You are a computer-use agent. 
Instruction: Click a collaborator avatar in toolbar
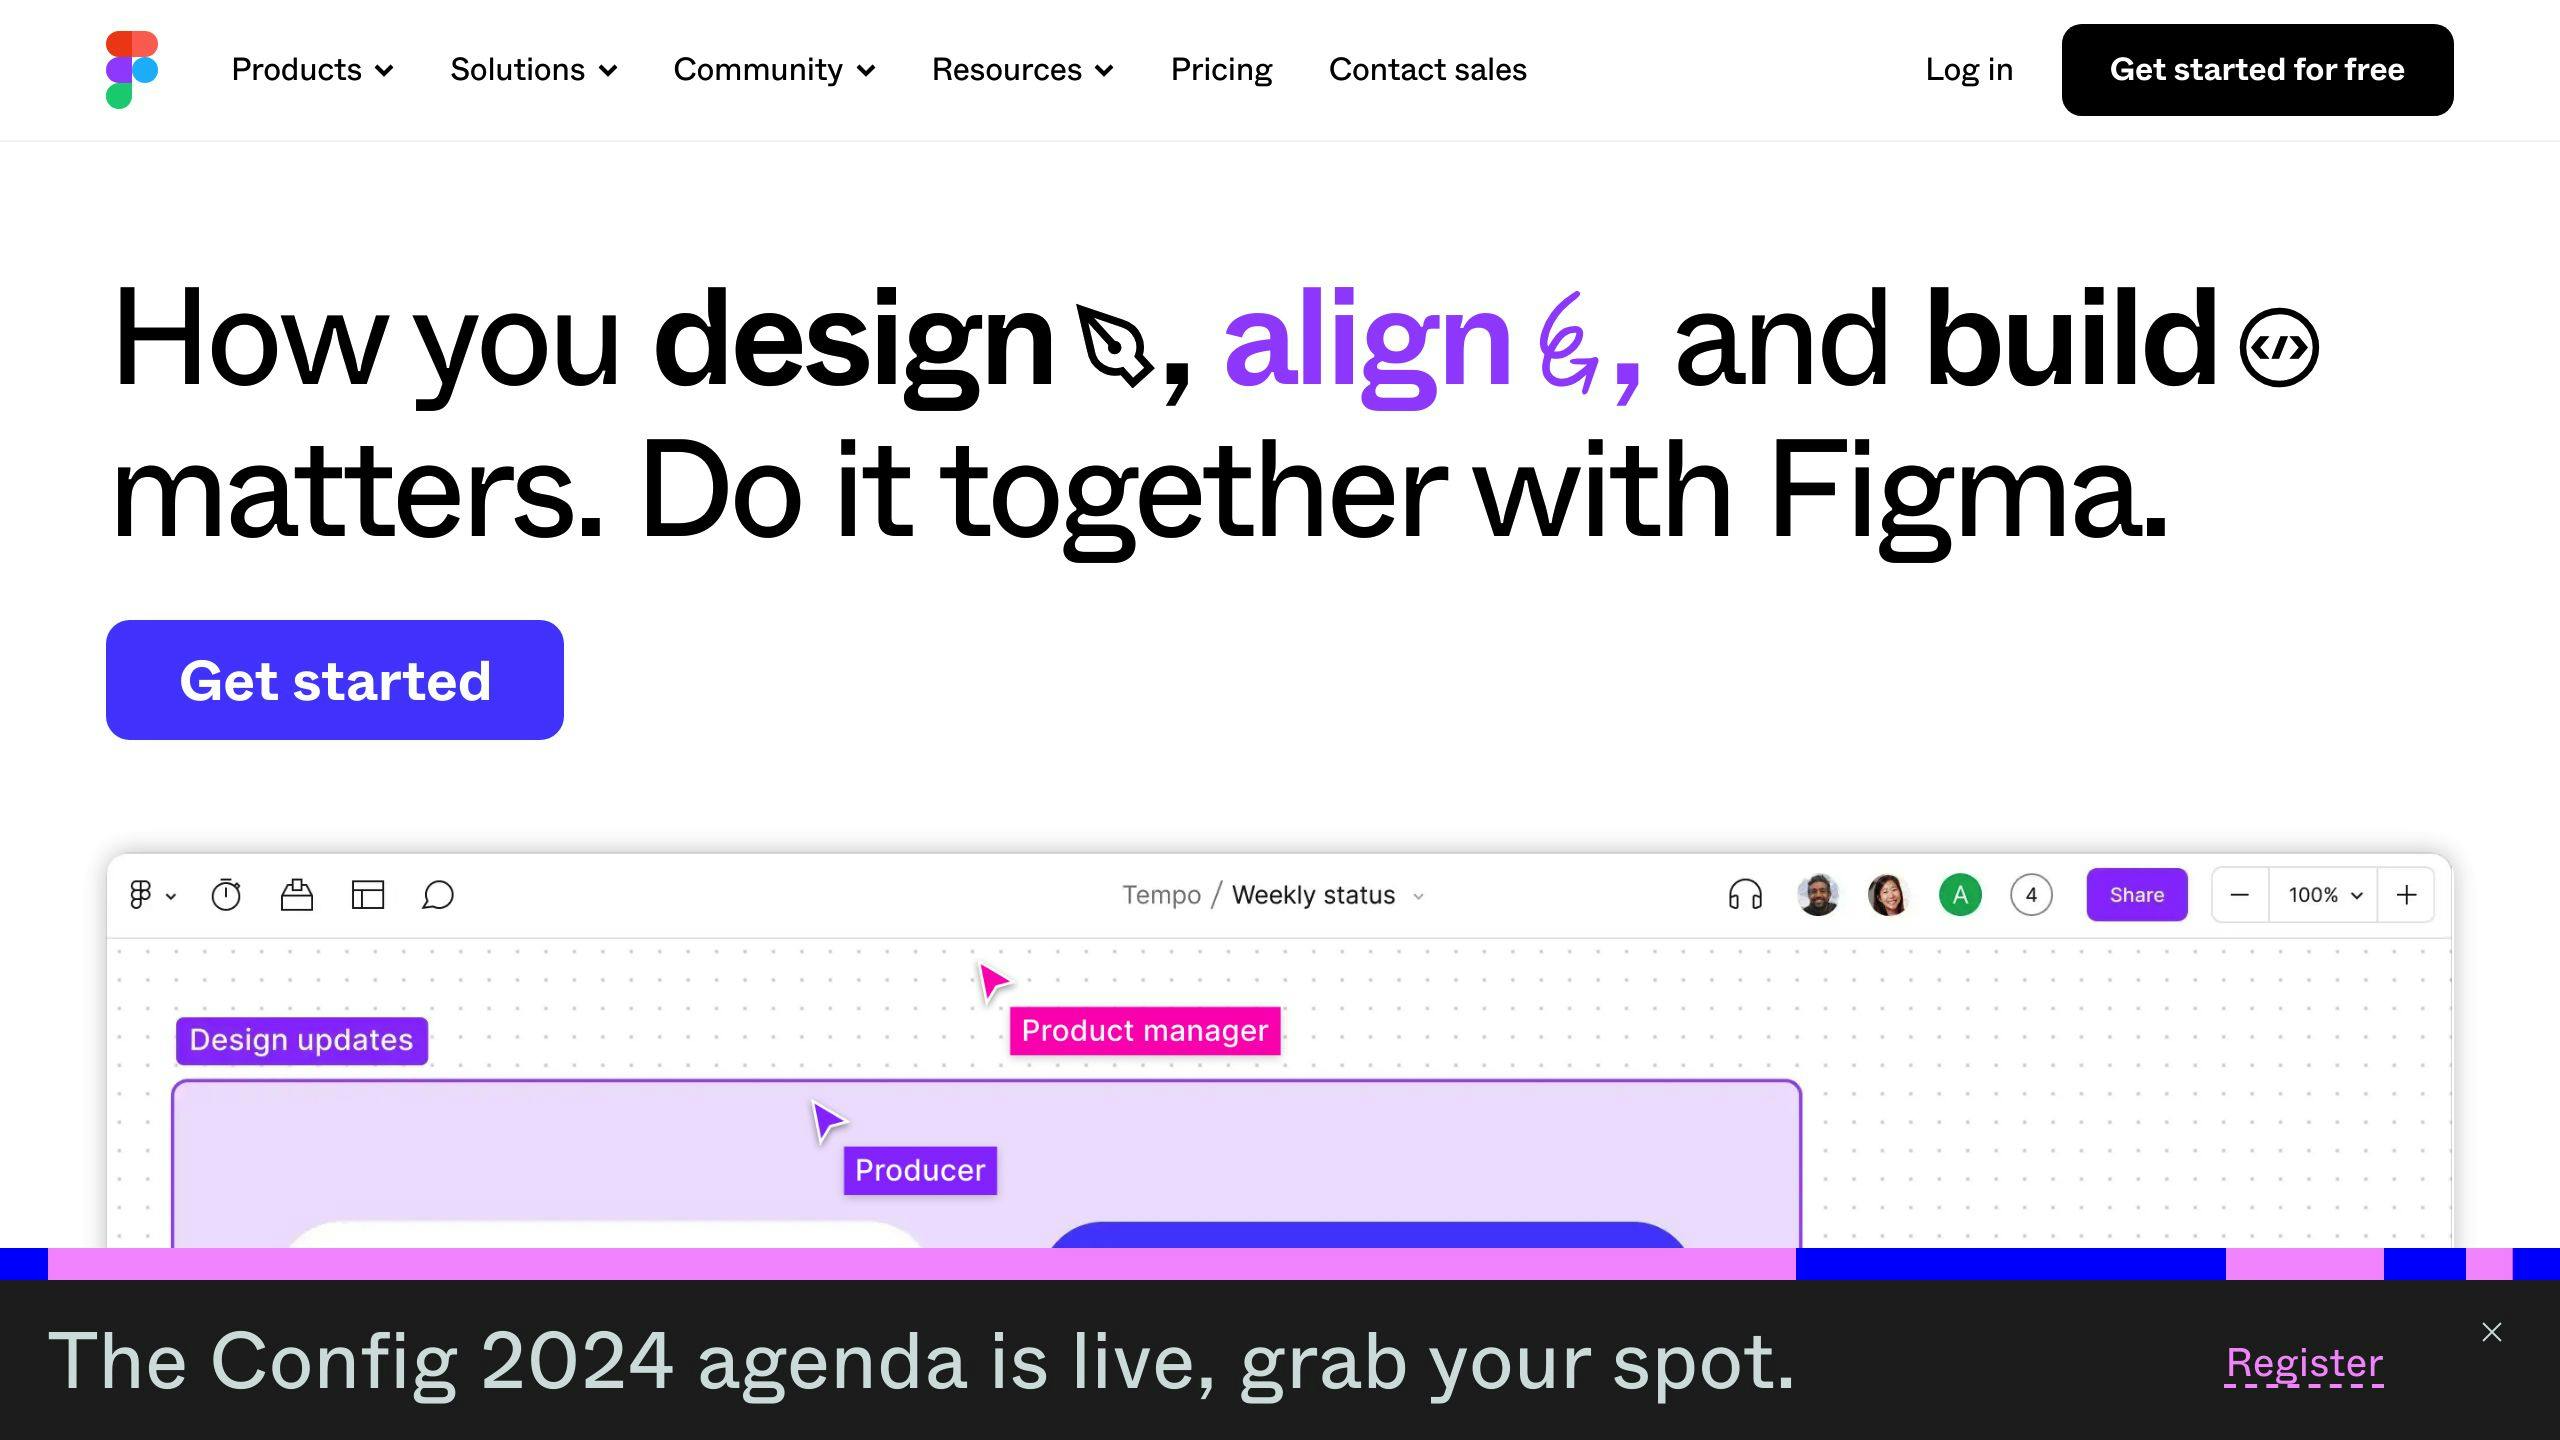(x=1818, y=895)
